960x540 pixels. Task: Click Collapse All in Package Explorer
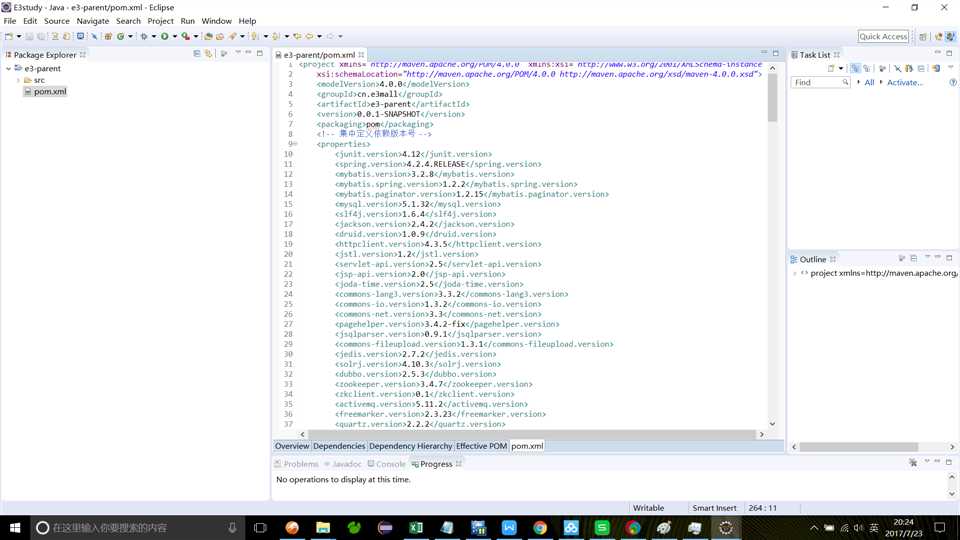[197, 53]
